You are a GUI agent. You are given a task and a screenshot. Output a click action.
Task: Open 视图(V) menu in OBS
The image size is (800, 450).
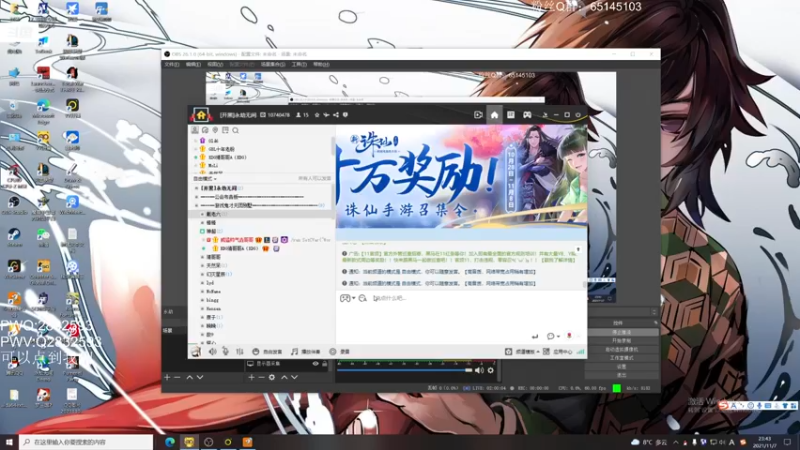coord(215,65)
